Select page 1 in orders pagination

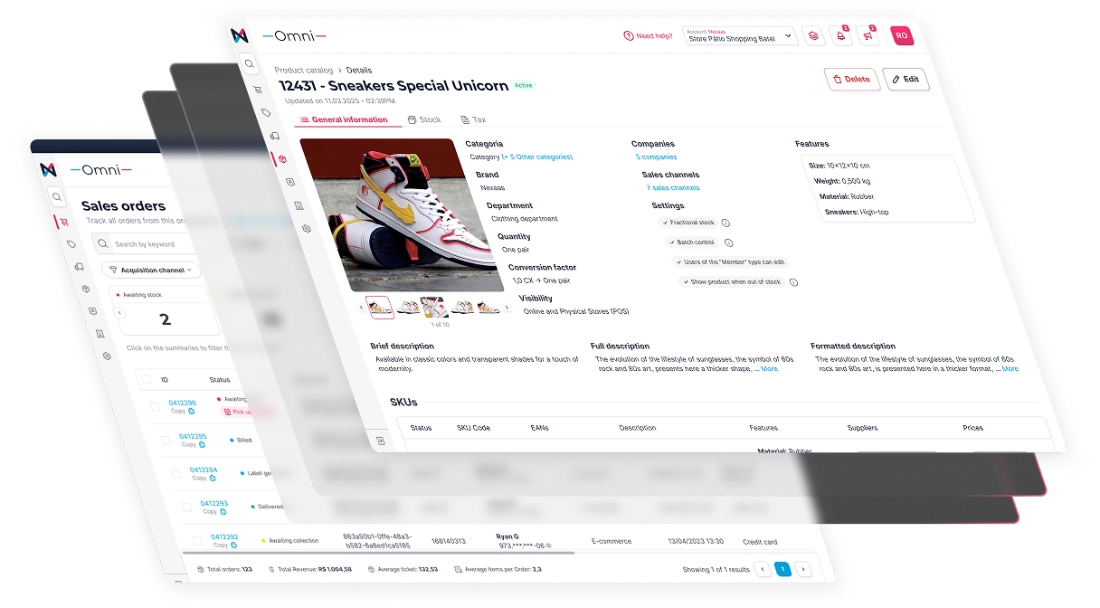pos(783,569)
